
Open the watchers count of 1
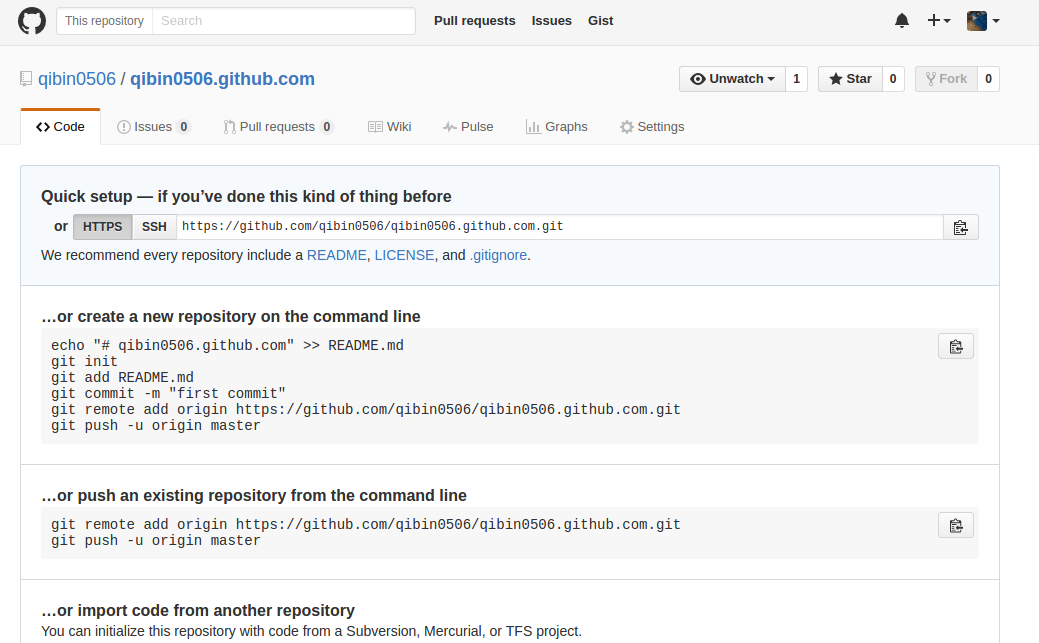click(x=796, y=79)
